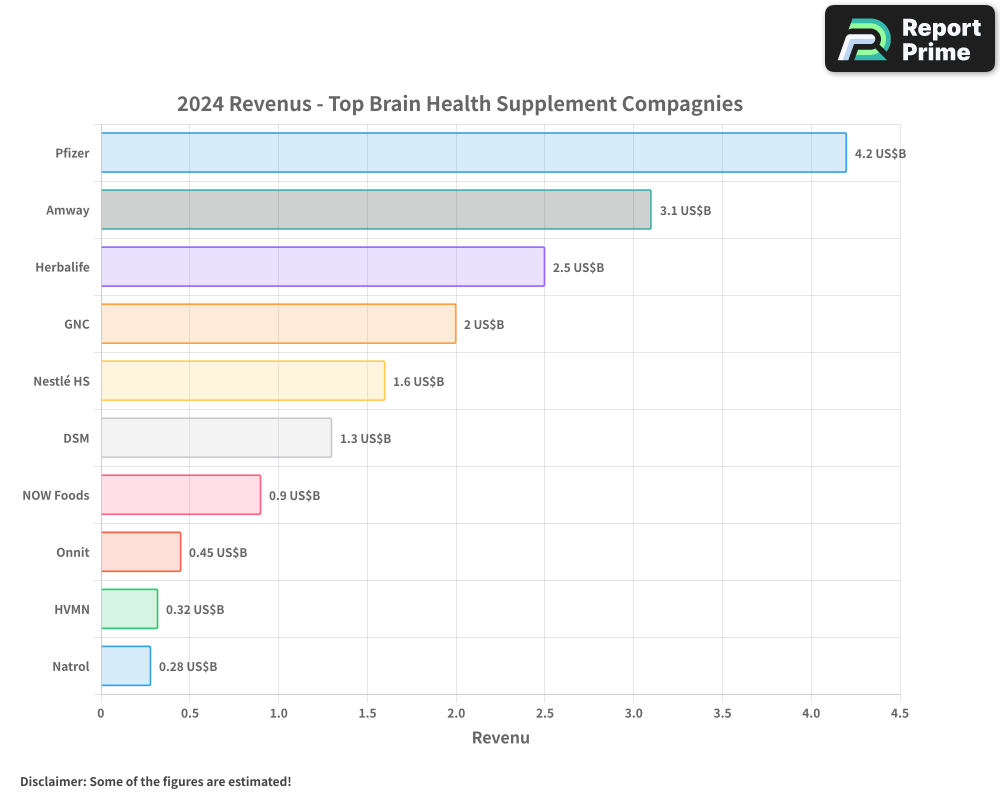Click the Revenu axis title
1000x800 pixels.
500,738
